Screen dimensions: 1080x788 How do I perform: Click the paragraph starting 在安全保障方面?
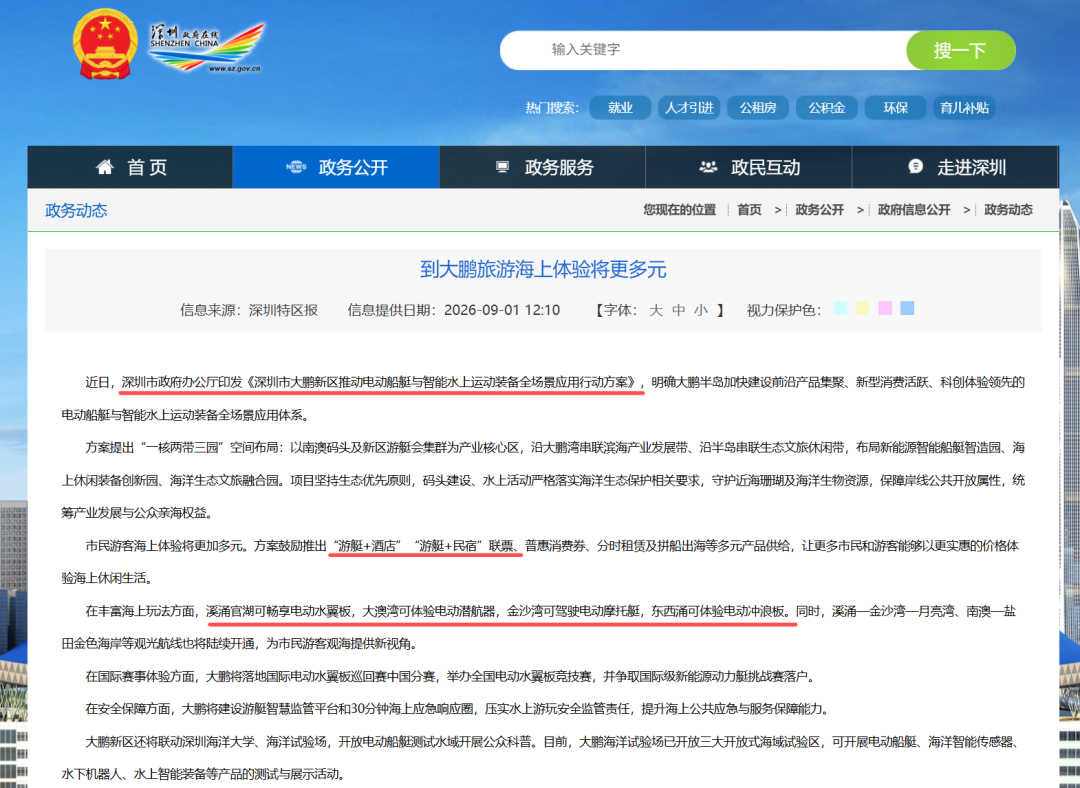pyautogui.click(x=459, y=709)
